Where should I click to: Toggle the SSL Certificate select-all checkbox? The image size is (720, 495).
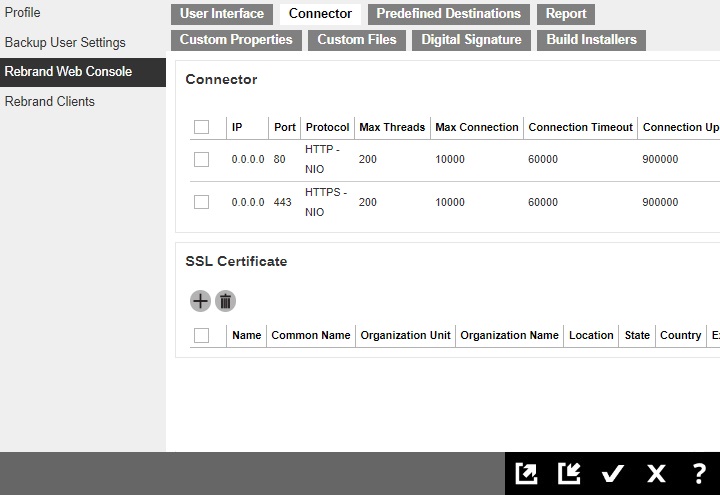(201, 335)
